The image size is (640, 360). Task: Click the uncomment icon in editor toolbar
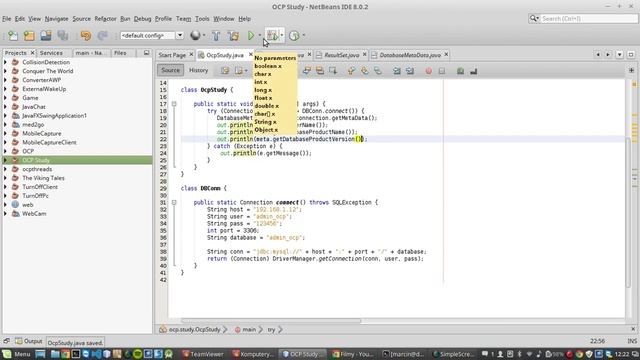click(473, 71)
